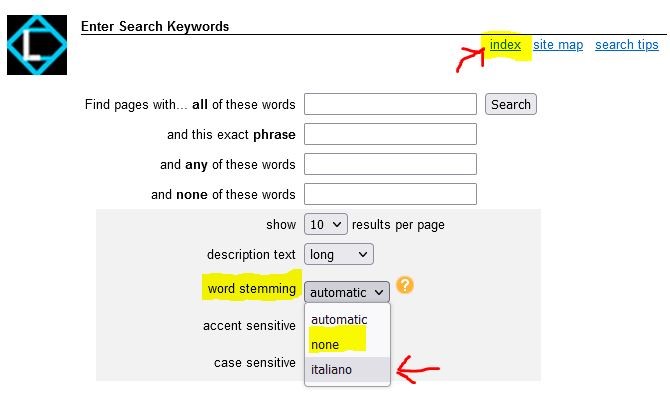Viewport: 670px width, 403px height.
Task: Click the 'description text' label
Action: tap(251, 255)
